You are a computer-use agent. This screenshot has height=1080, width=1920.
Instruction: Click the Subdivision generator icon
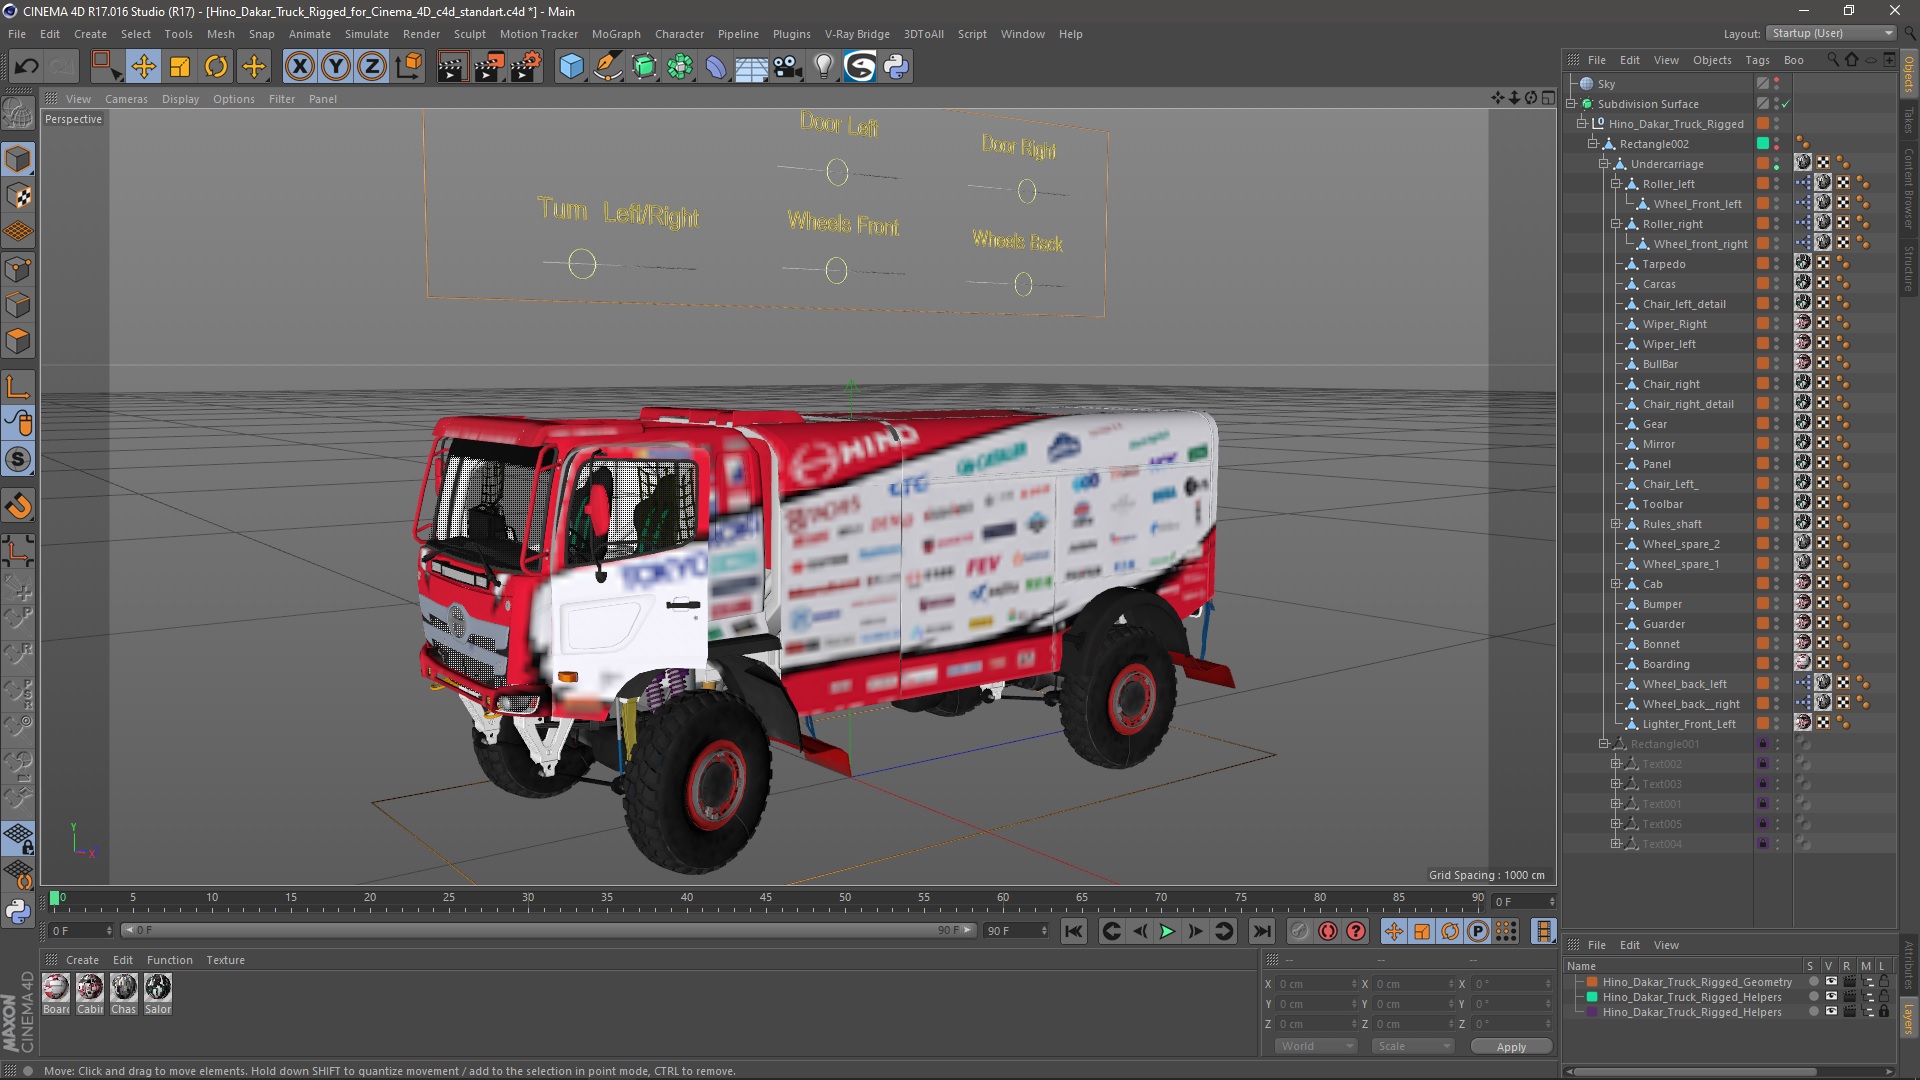(x=645, y=67)
